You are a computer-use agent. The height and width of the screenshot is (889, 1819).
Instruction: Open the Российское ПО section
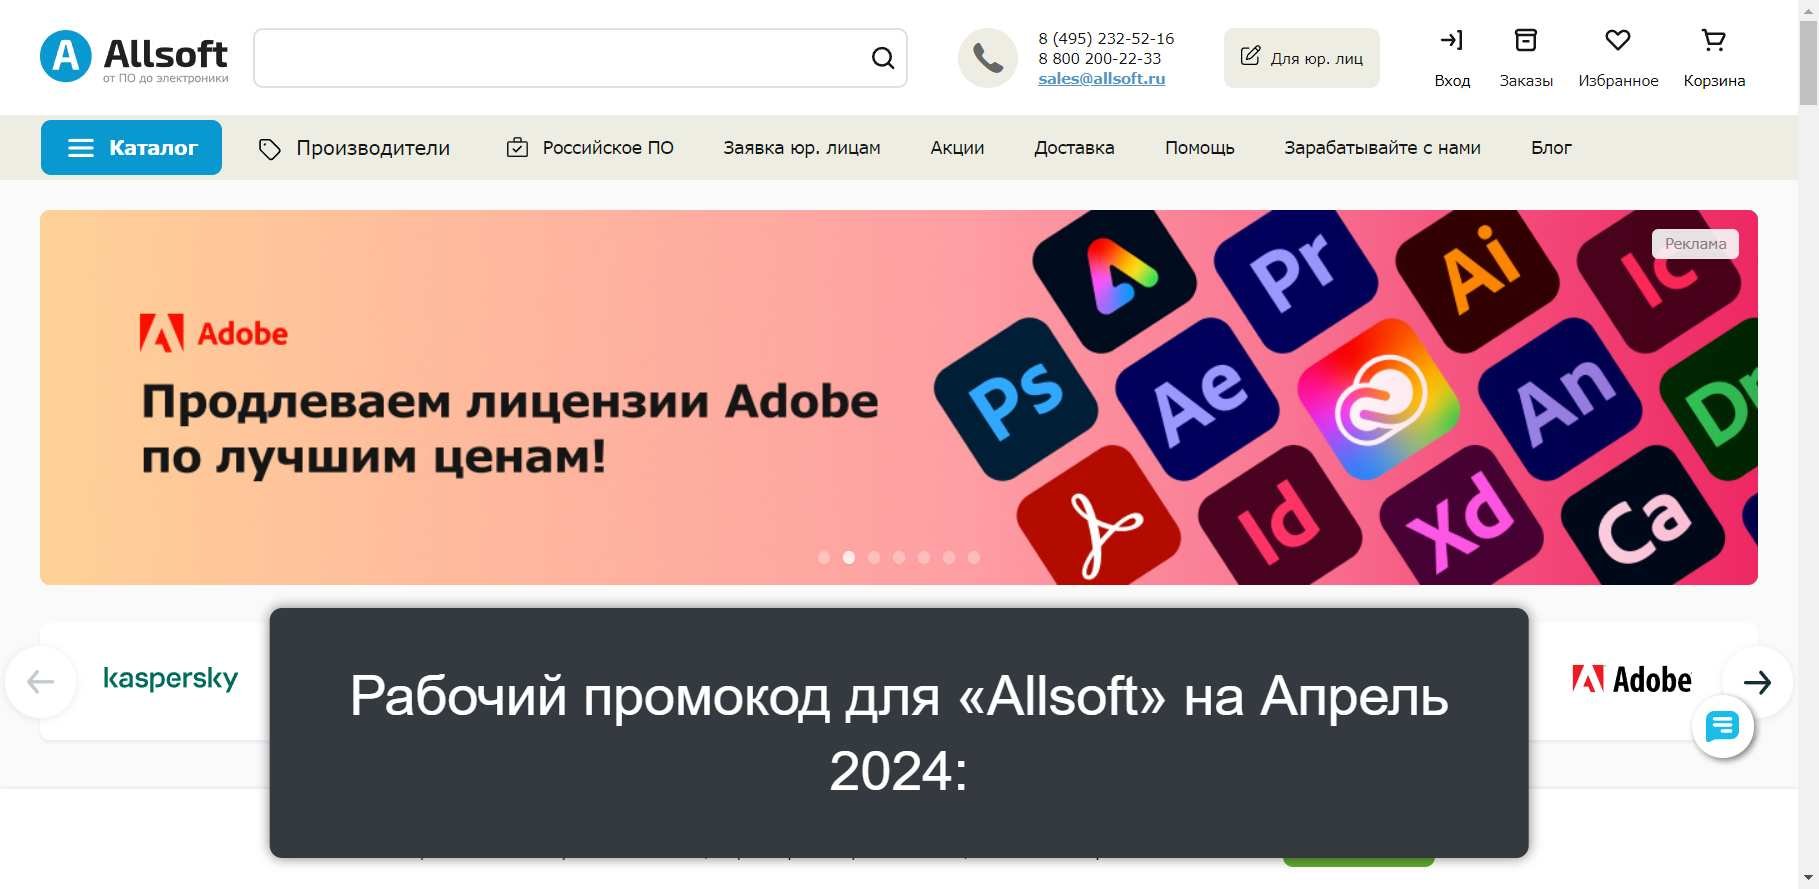click(590, 148)
